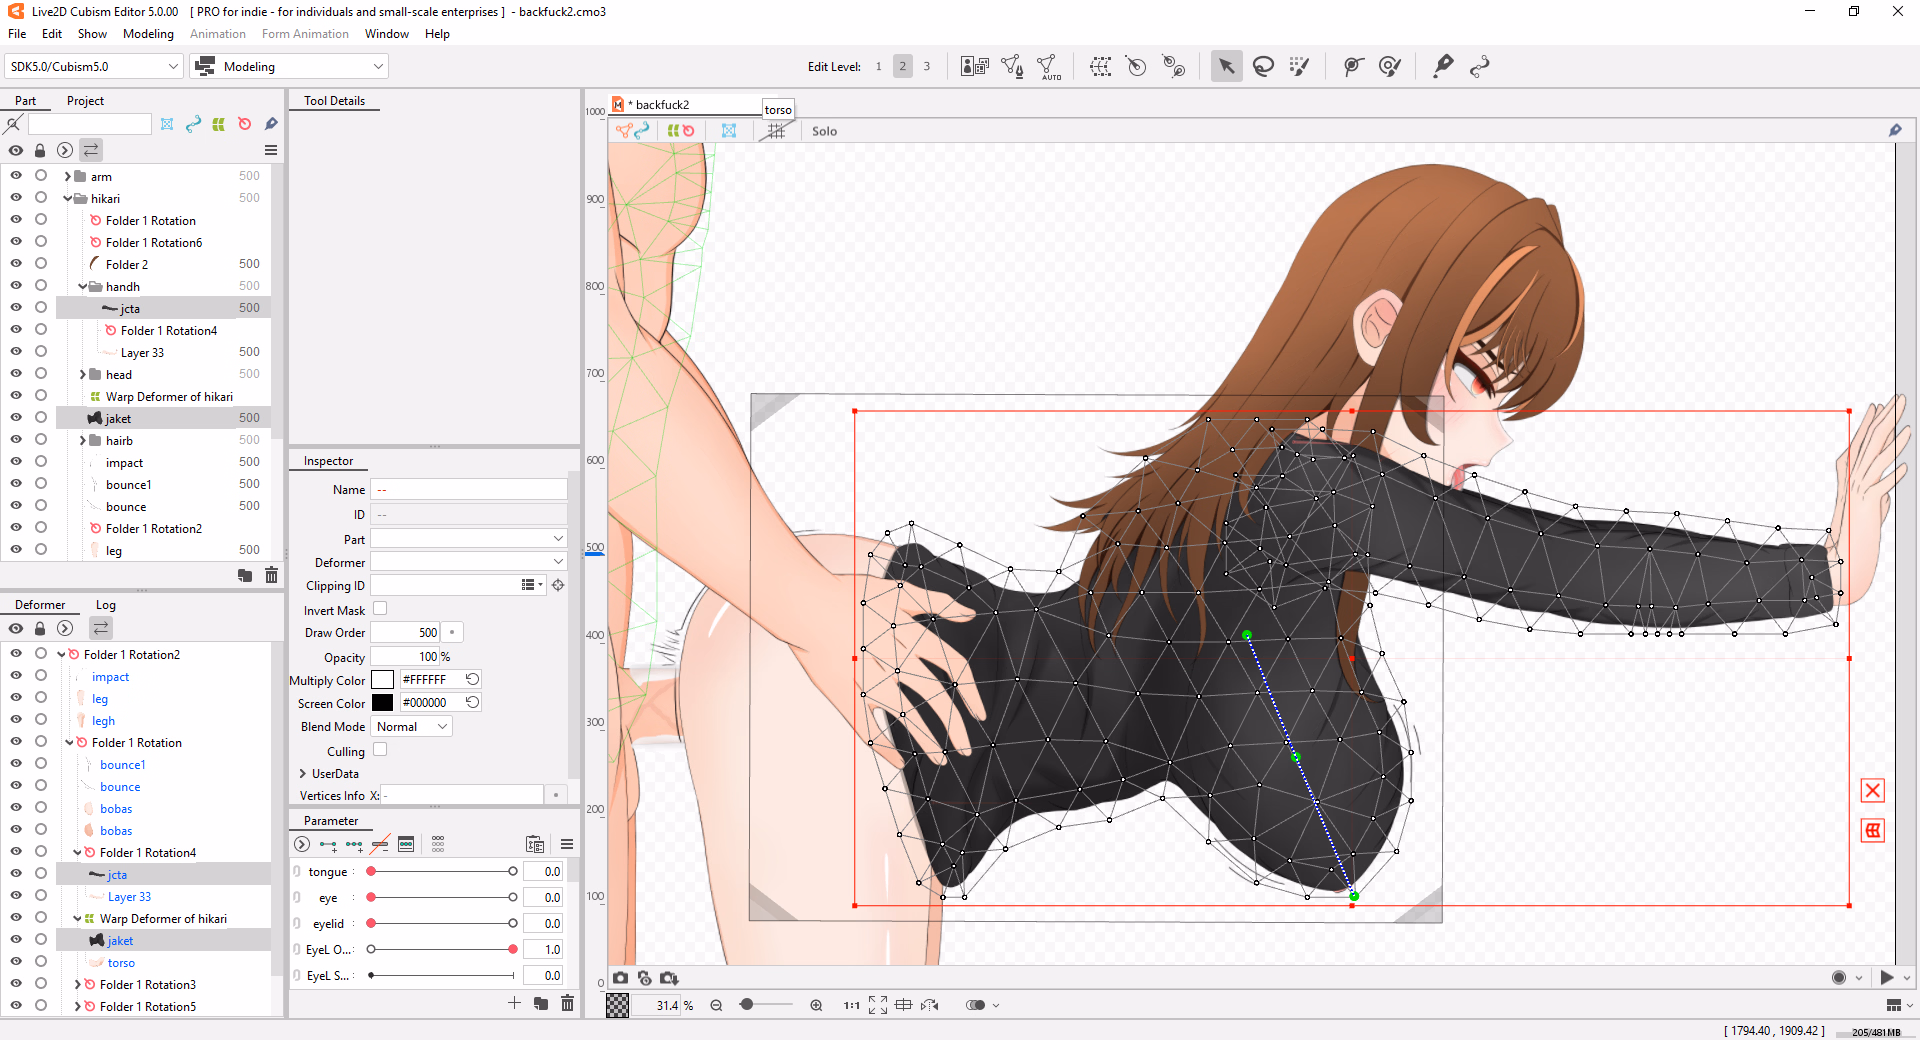This screenshot has width=1920, height=1040.
Task: Switch to the Project tab
Action: (85, 101)
